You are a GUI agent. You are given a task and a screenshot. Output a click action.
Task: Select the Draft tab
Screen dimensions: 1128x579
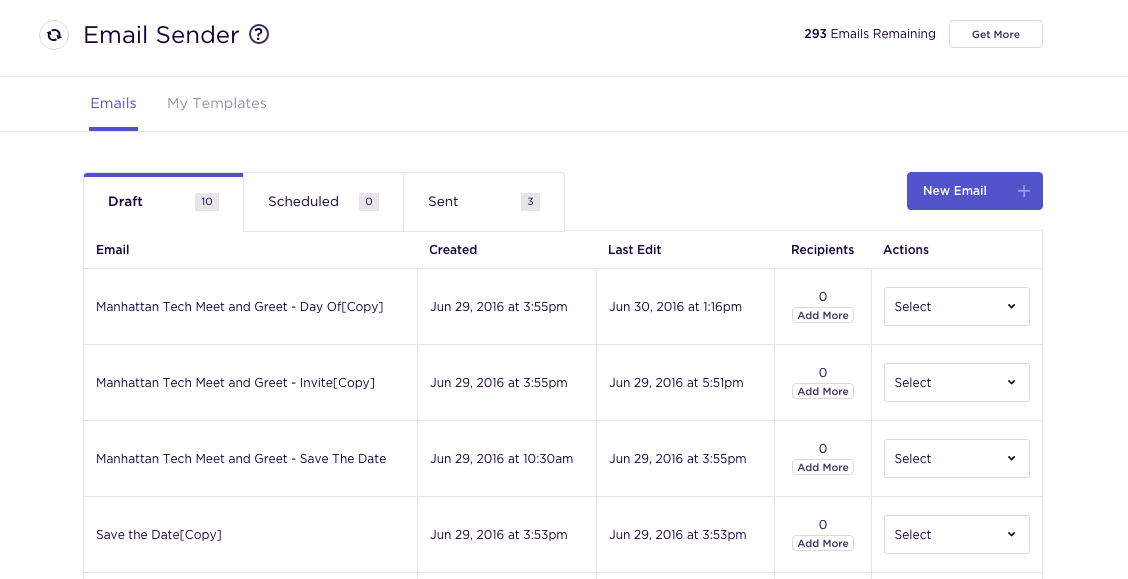(163, 202)
